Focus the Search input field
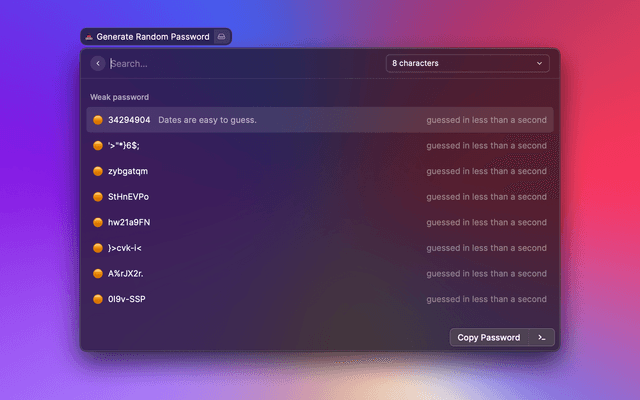Viewport: 640px width, 400px height. pyautogui.click(x=240, y=63)
